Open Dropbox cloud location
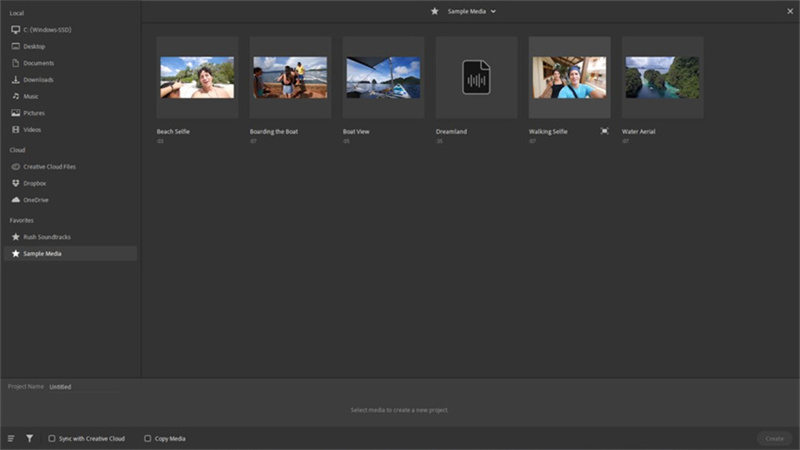 [35, 183]
